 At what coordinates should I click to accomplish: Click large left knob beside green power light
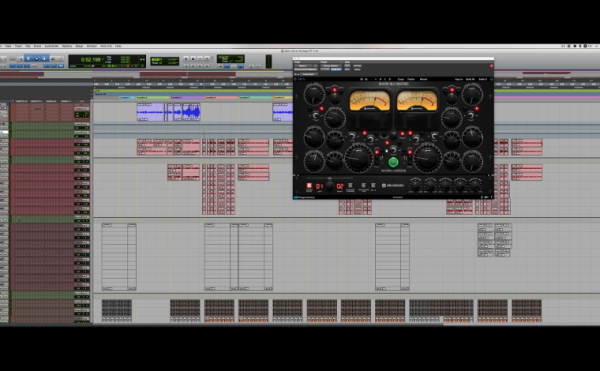click(359, 158)
